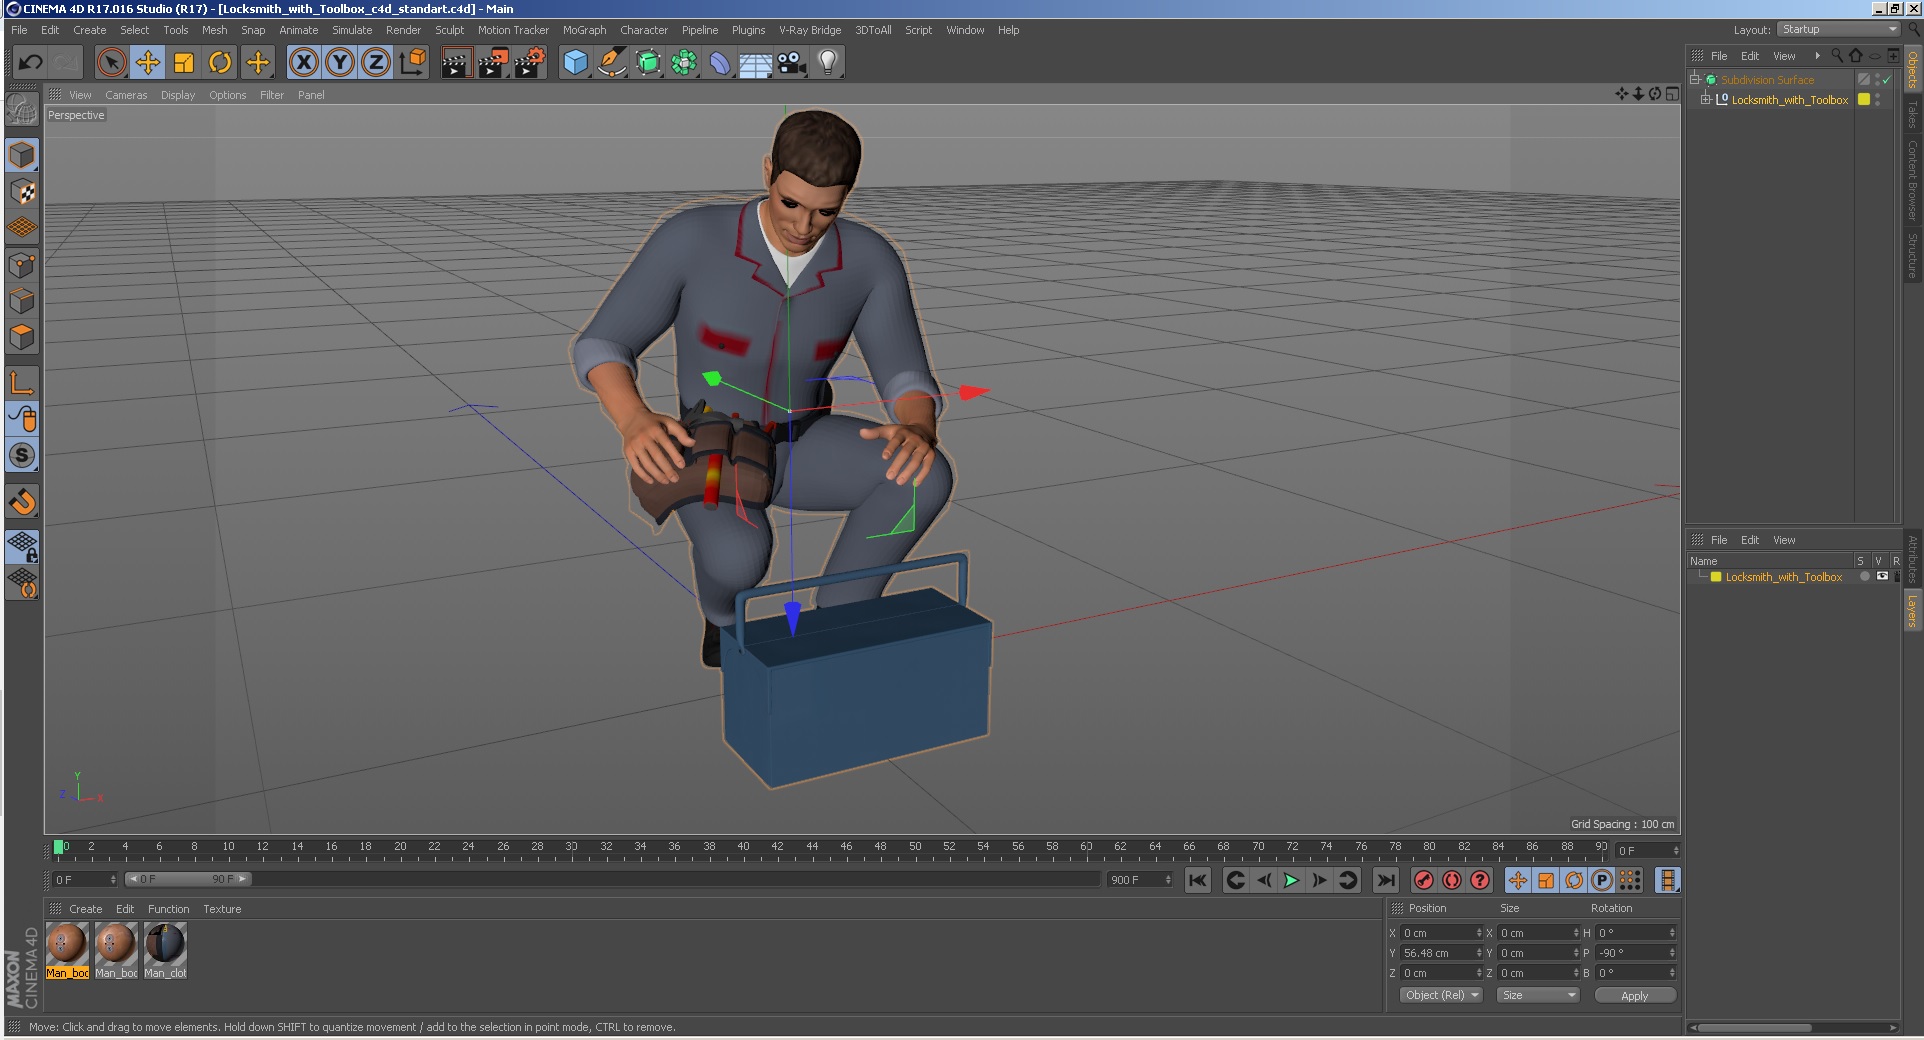Image resolution: width=1924 pixels, height=1040 pixels.
Task: Switch to Polygons mode
Action: coord(22,337)
